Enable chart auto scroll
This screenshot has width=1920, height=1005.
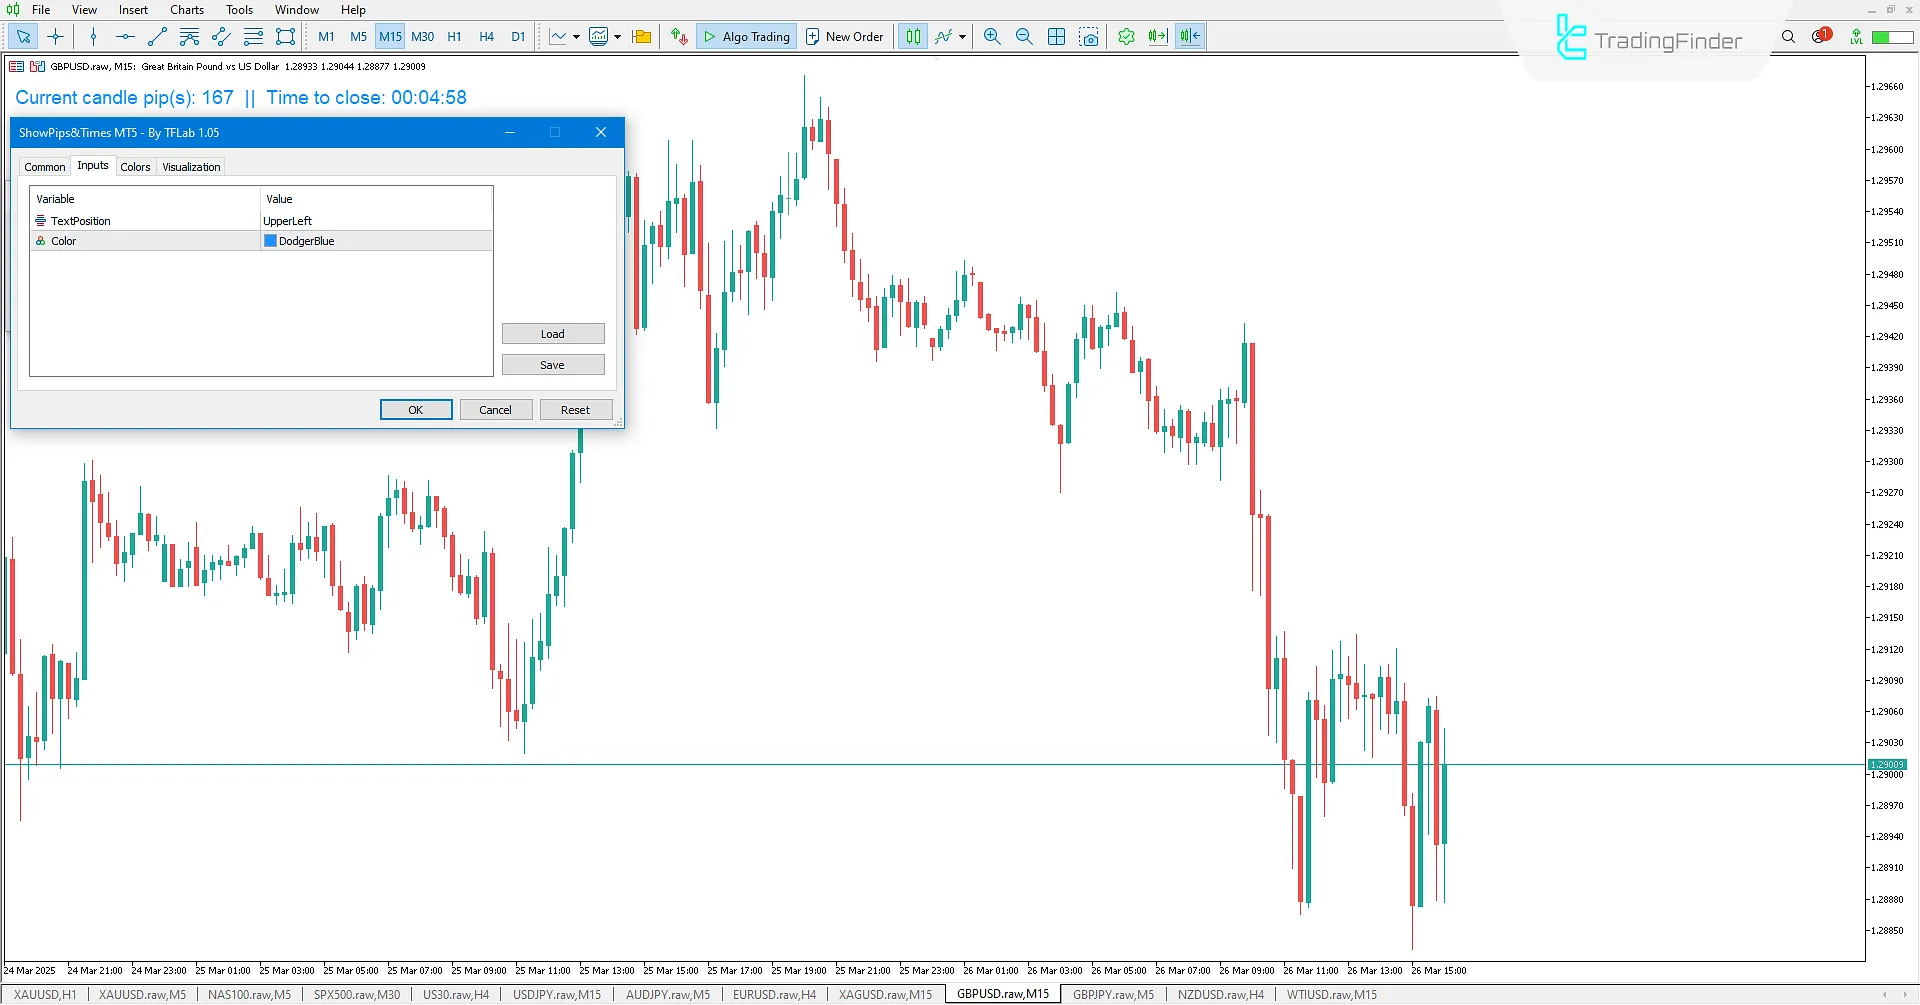point(1157,37)
